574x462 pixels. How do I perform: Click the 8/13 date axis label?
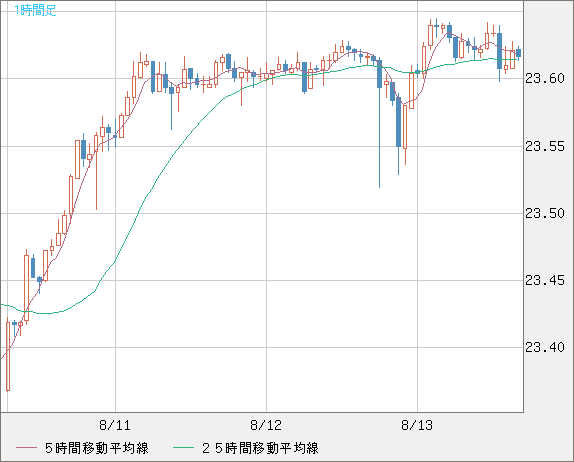coord(417,425)
